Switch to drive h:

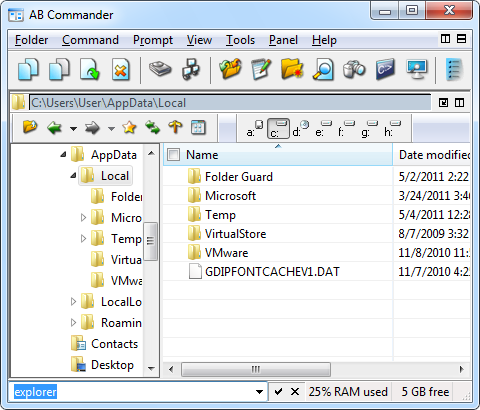click(393, 129)
